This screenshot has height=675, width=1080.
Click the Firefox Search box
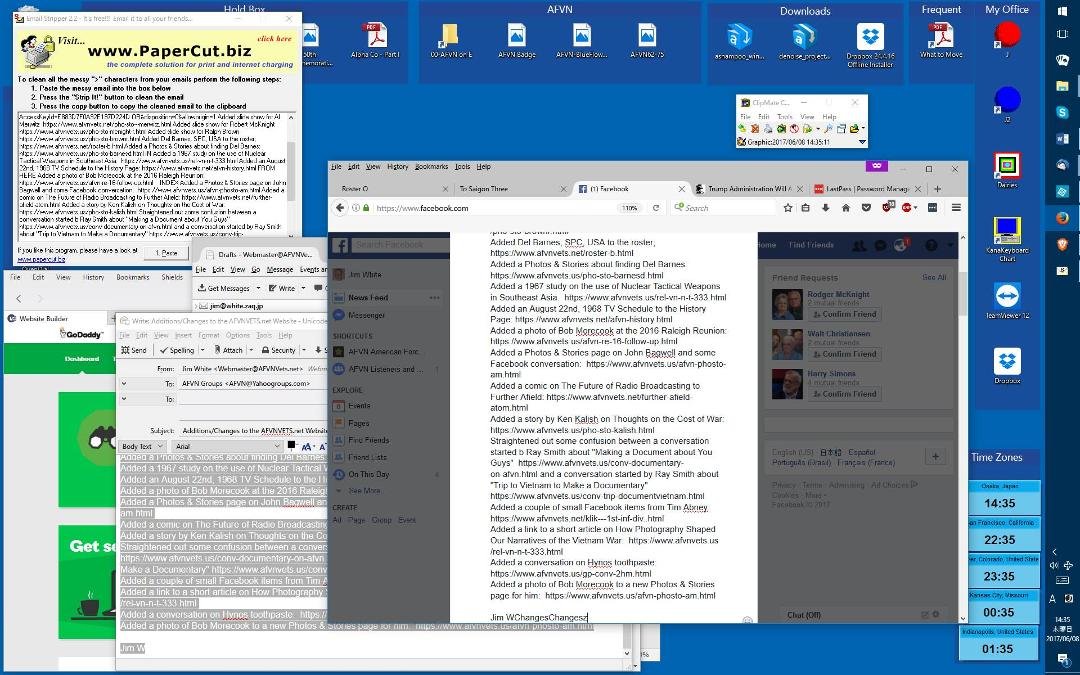(x=723, y=207)
